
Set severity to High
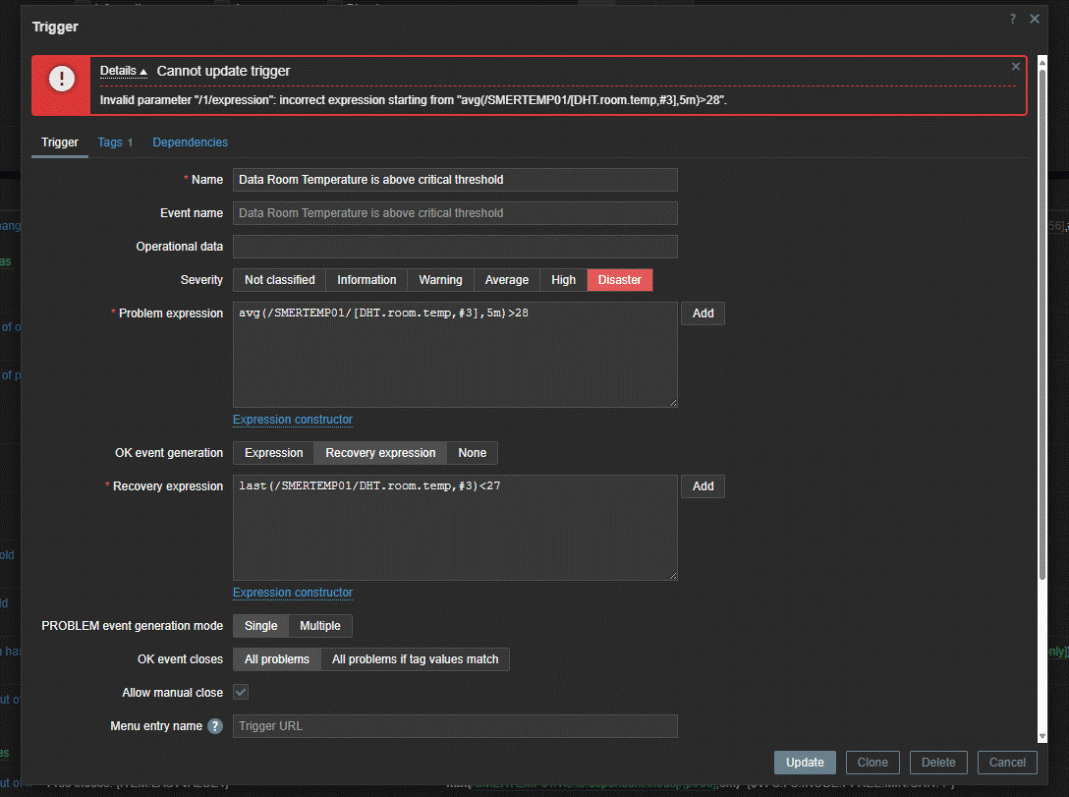(x=563, y=280)
